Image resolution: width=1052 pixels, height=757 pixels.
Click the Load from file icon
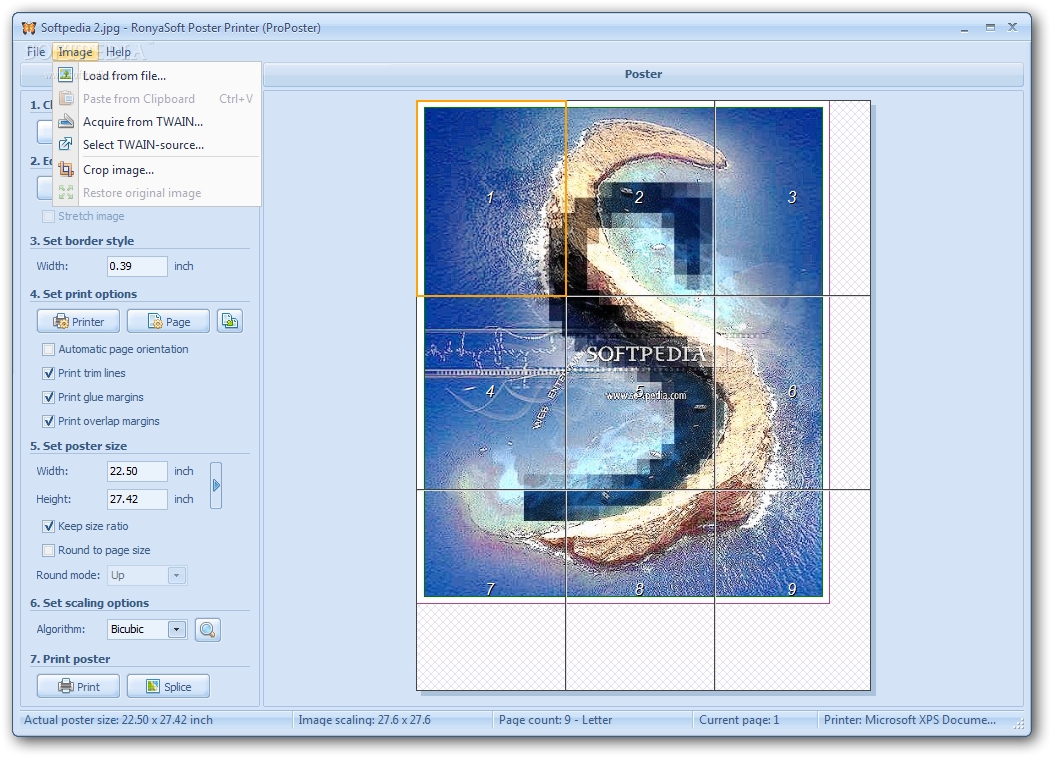(x=66, y=75)
